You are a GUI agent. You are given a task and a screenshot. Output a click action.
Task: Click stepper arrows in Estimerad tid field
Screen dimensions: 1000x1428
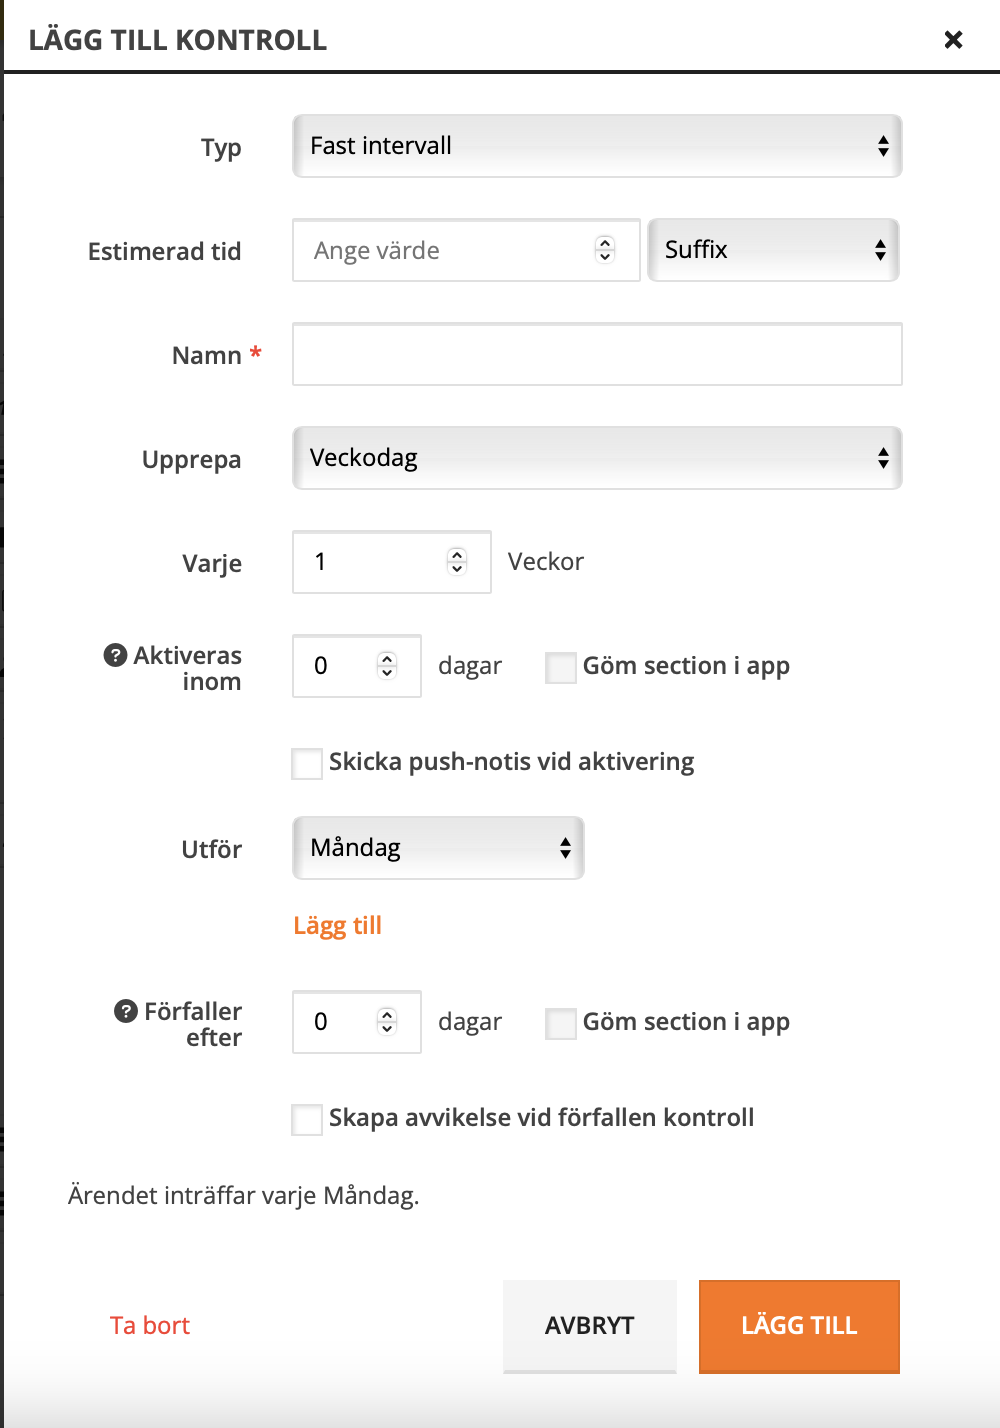[605, 250]
